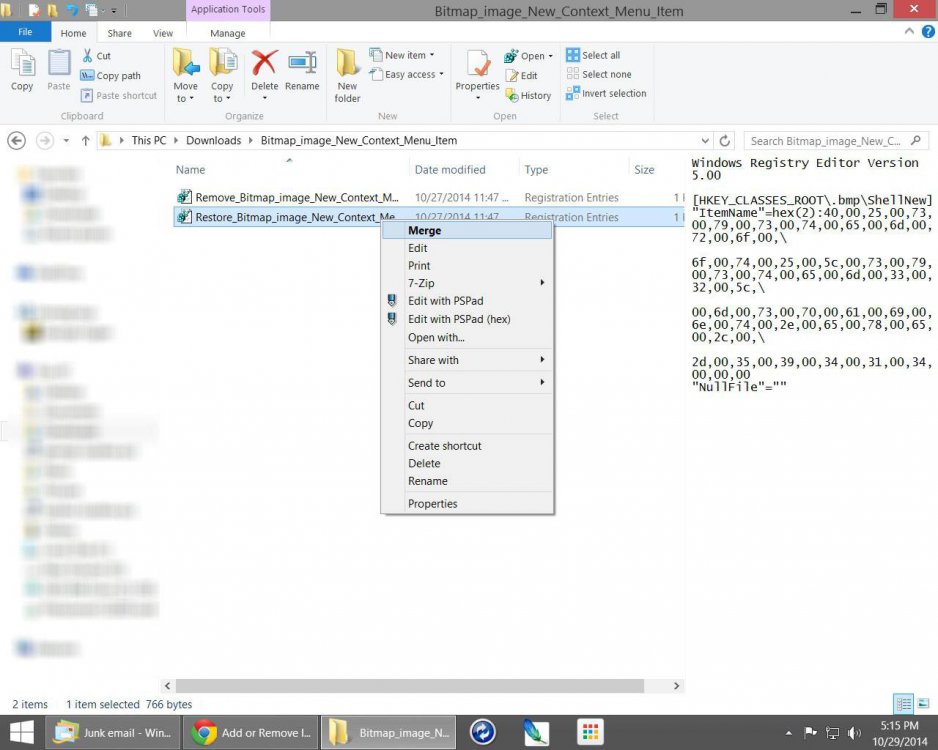Expand the New item dropdown
Viewport: 938px width, 750px height.
tap(432, 55)
